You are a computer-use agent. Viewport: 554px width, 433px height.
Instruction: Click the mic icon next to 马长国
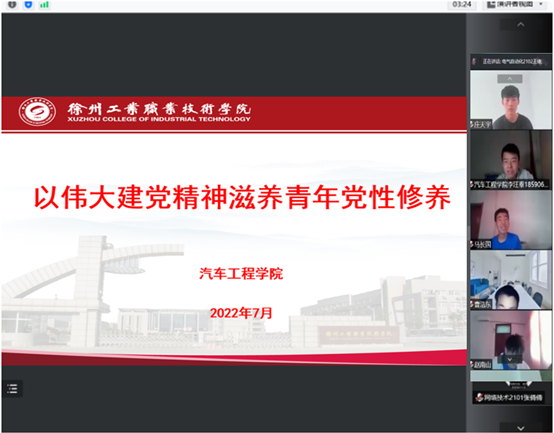point(472,244)
